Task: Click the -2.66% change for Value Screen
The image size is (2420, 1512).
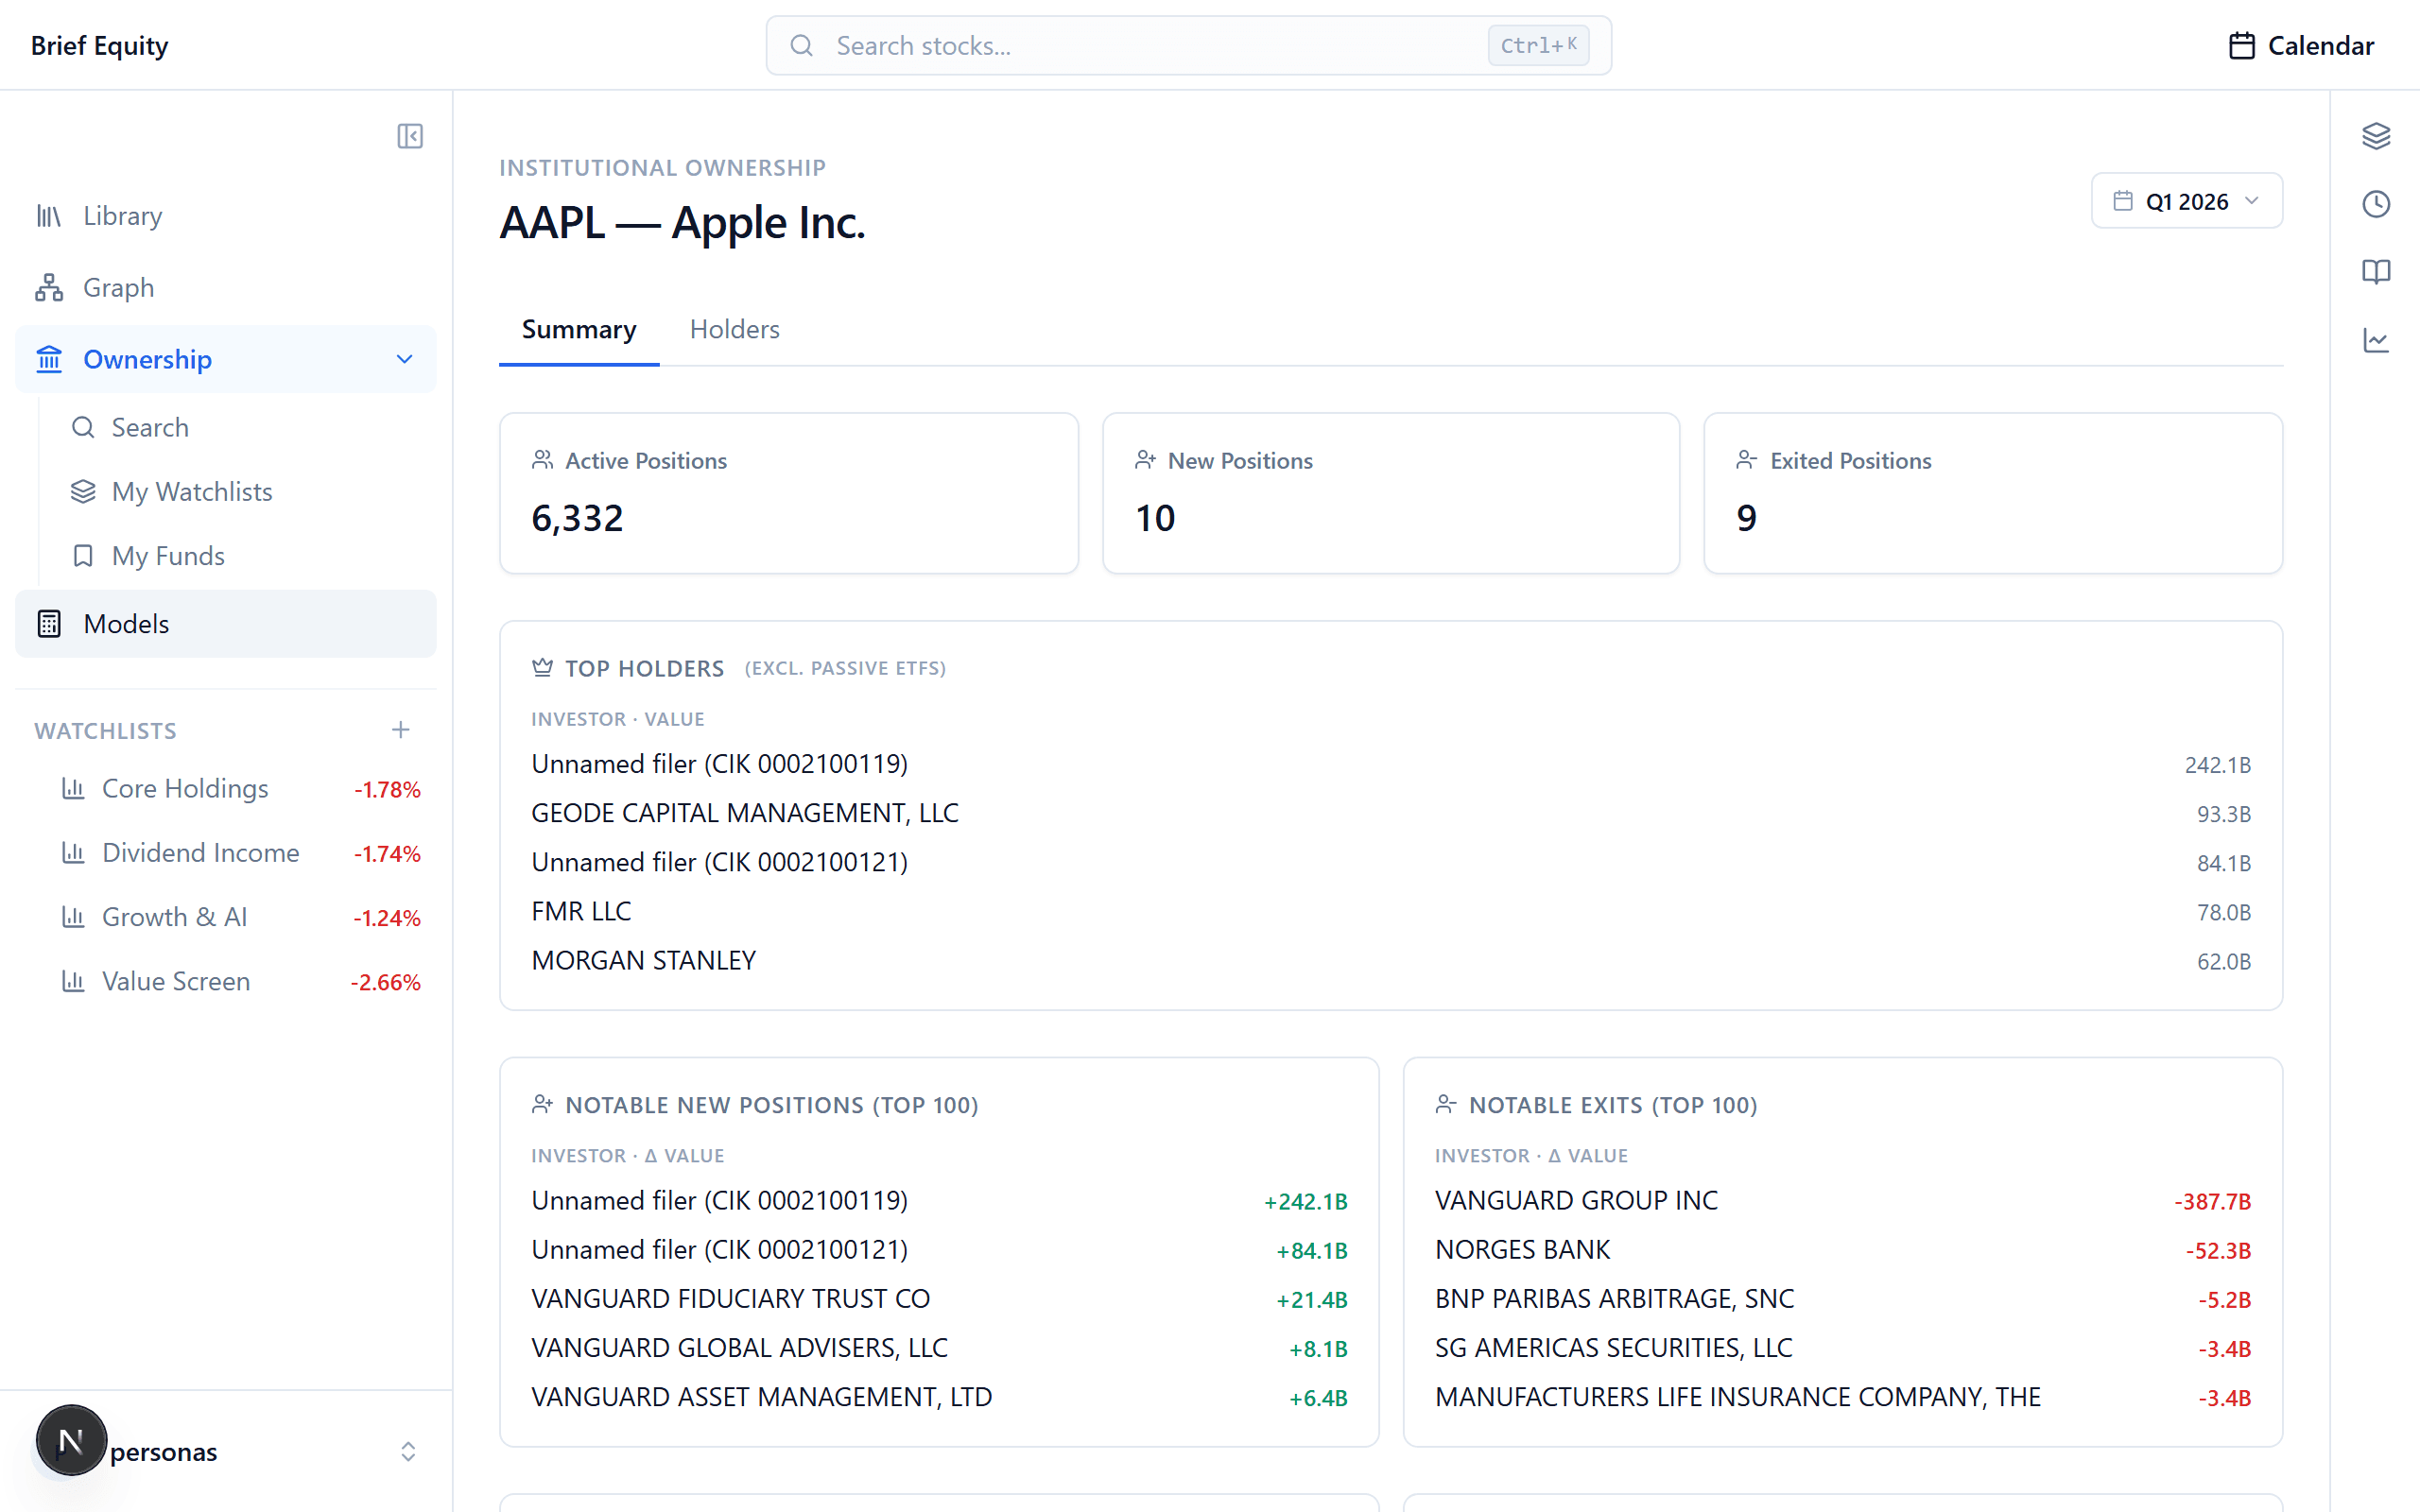Action: coord(385,982)
